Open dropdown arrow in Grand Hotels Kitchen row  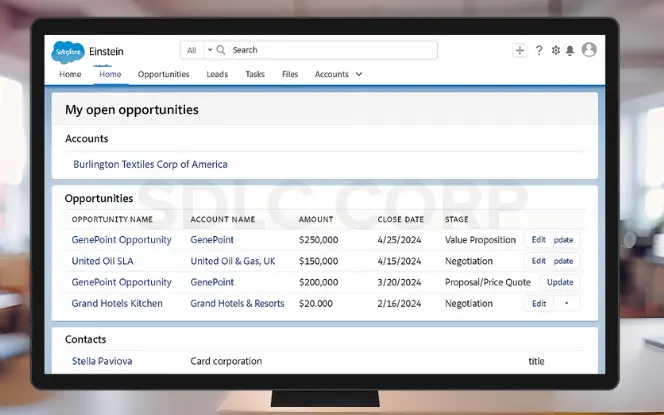(x=567, y=303)
